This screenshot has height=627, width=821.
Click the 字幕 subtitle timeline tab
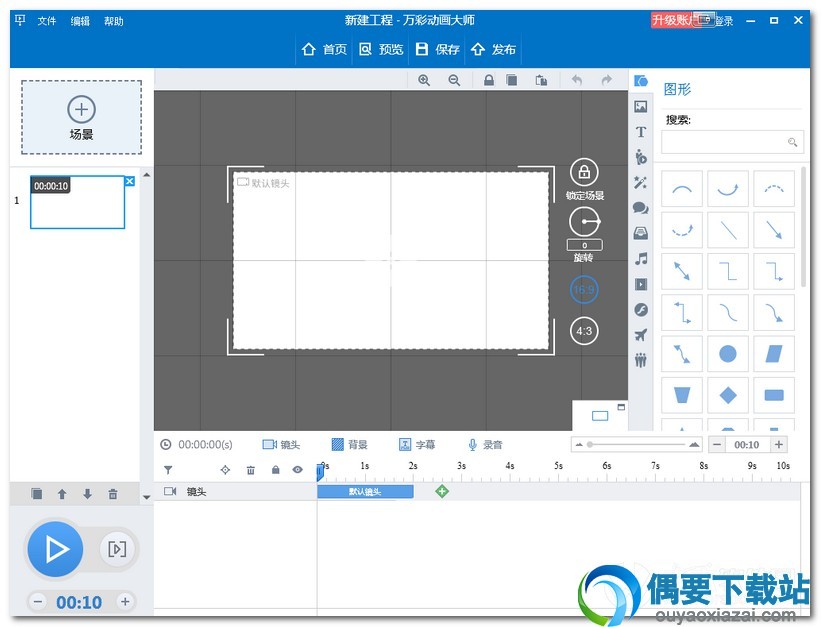click(417, 445)
